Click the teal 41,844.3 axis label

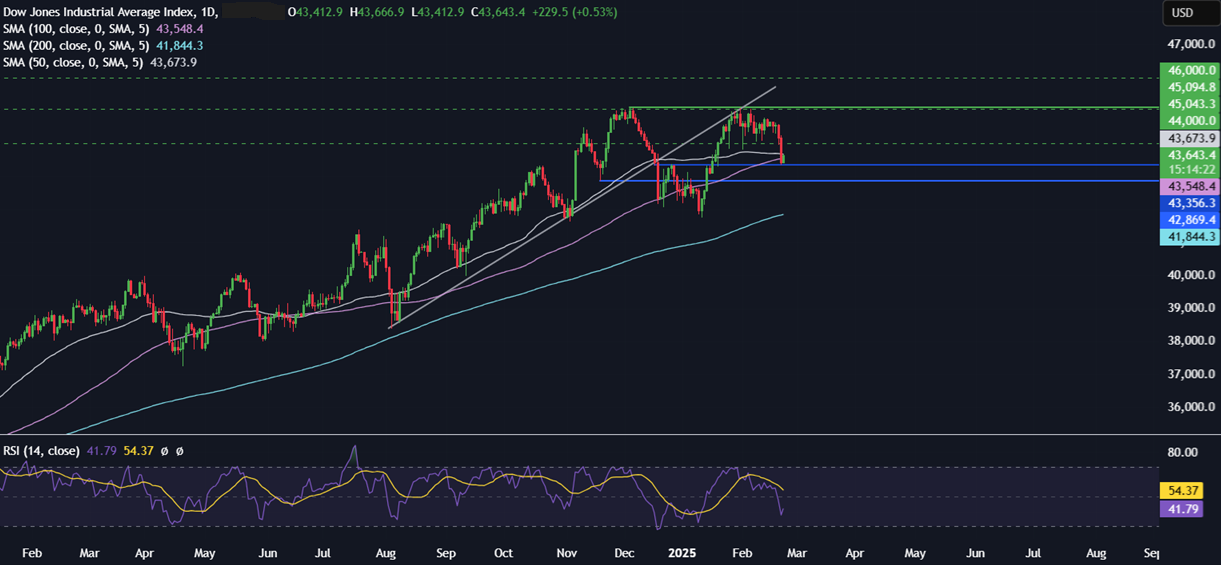pyautogui.click(x=1188, y=237)
